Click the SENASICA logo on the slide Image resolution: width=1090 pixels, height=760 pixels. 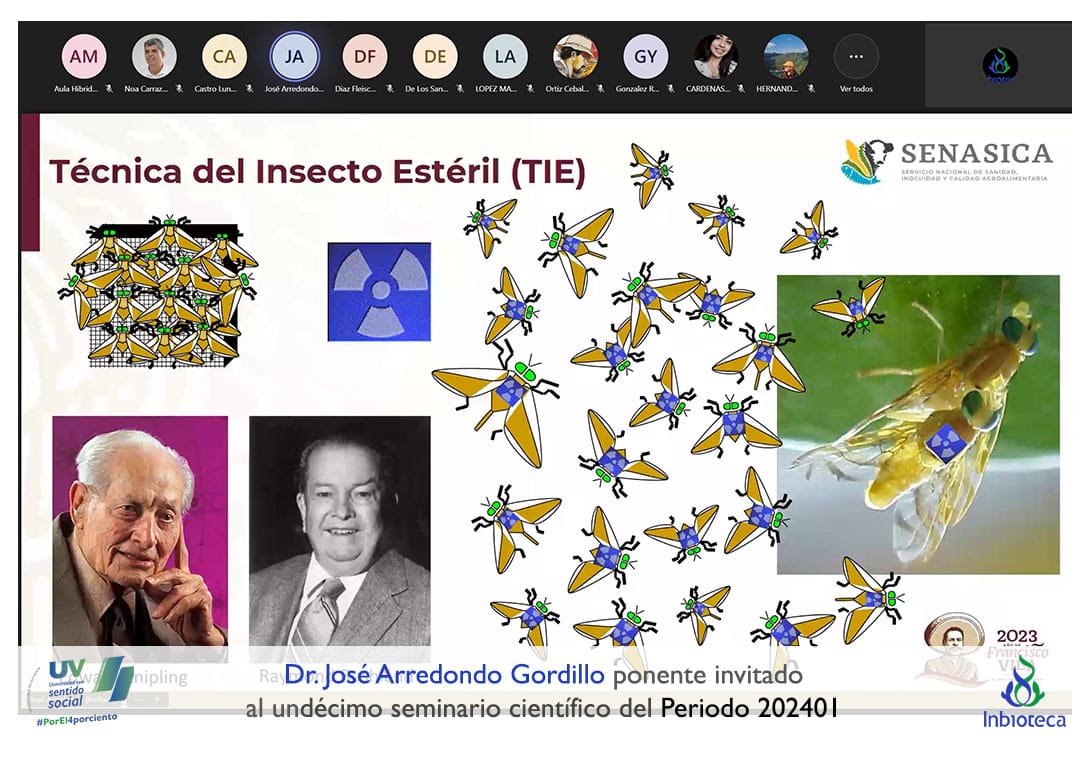[946, 161]
